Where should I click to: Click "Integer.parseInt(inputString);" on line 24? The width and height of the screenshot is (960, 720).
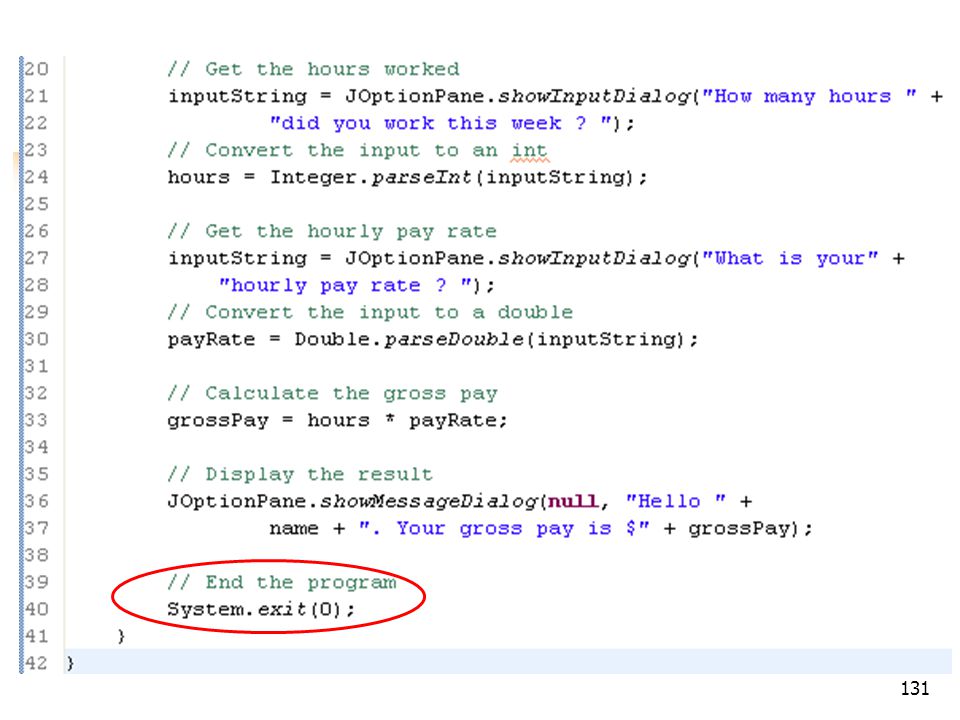pos(459,177)
